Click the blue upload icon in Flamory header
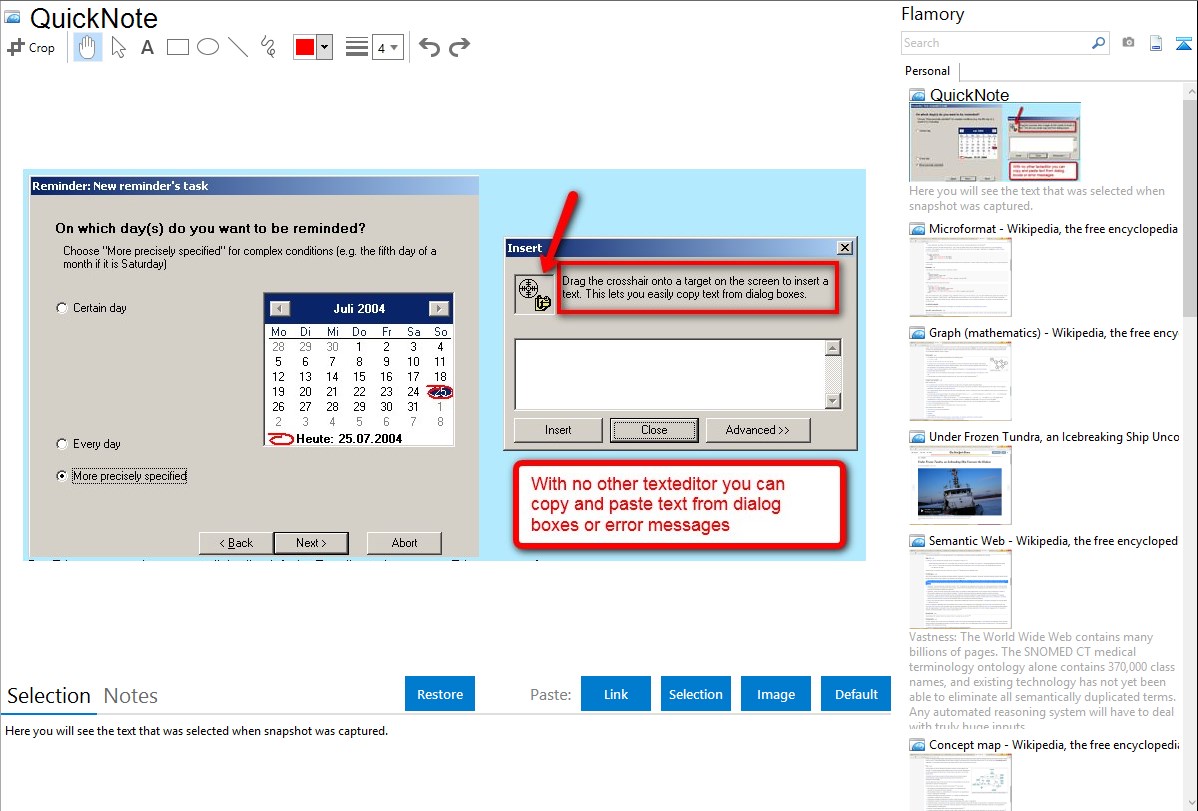 point(1183,43)
